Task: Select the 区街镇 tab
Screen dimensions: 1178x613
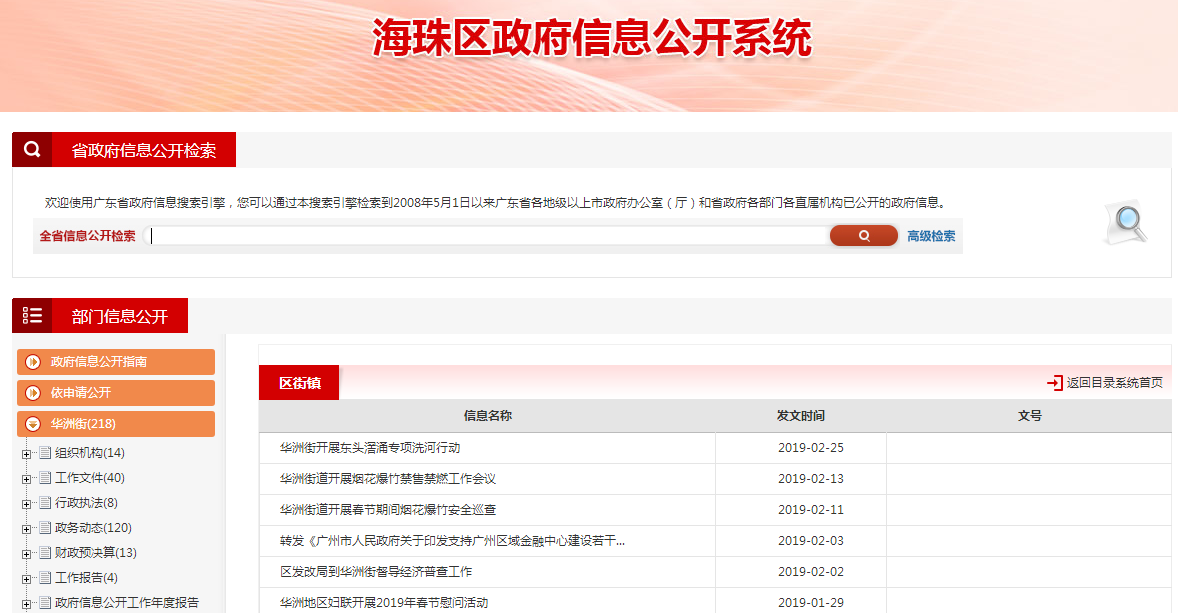Action: (299, 382)
